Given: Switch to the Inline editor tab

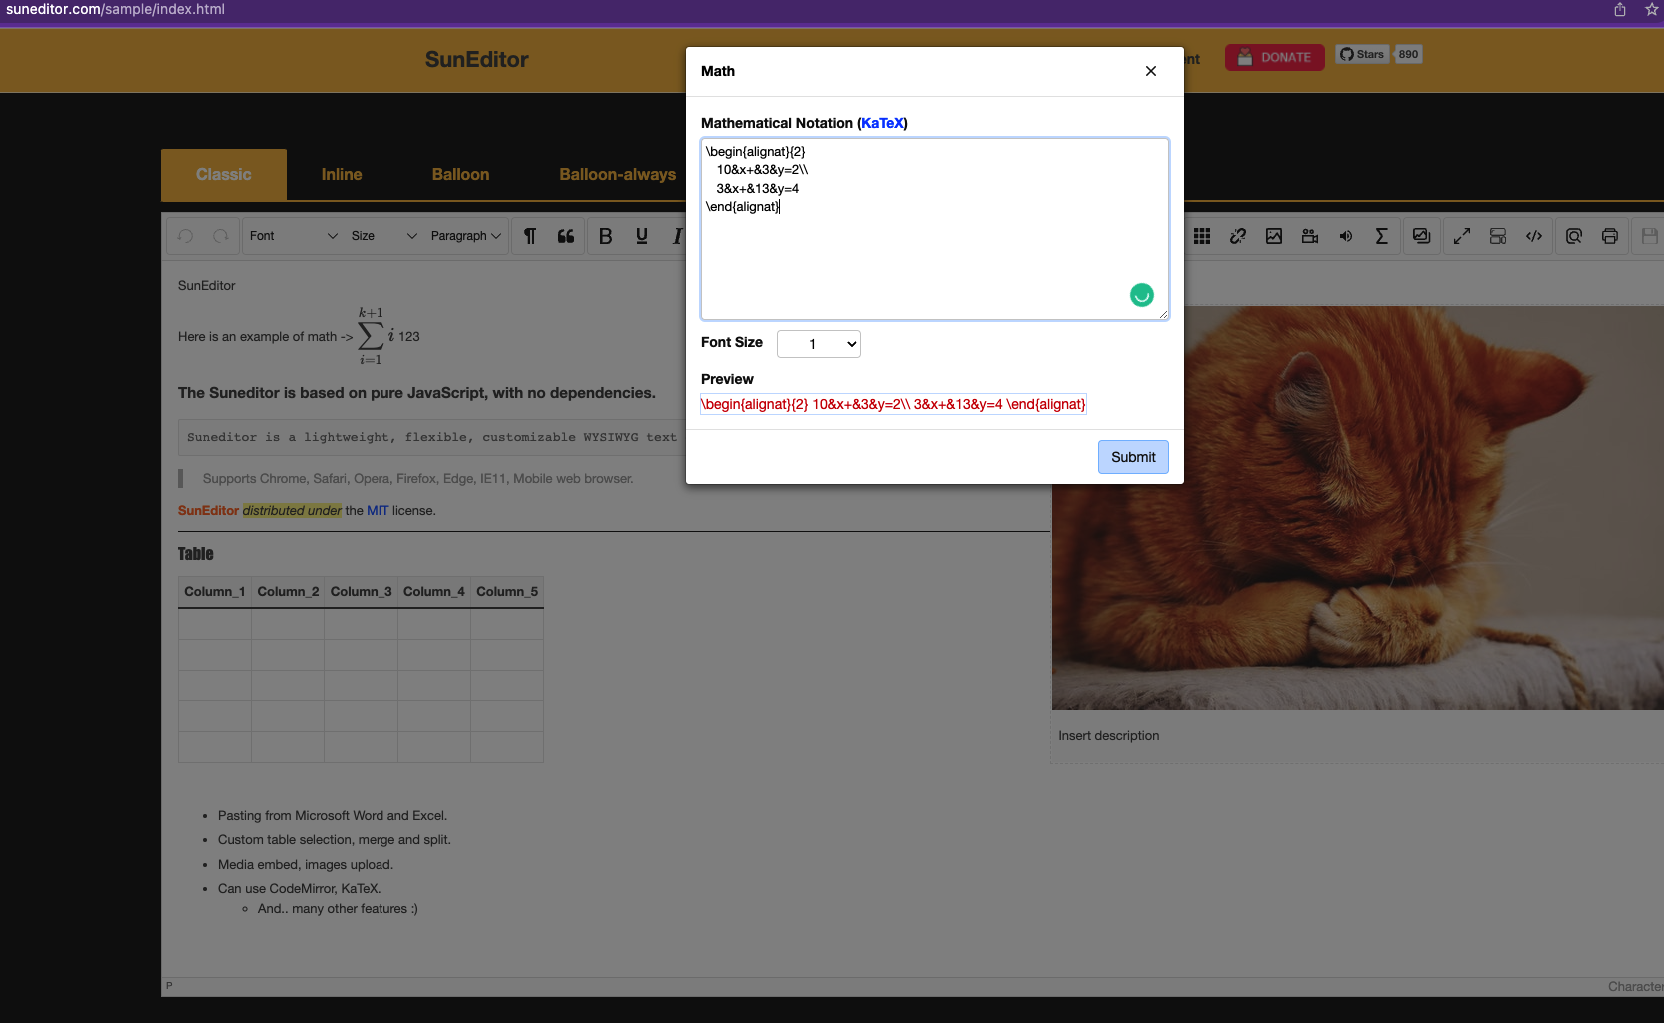Looking at the screenshot, I should click(x=341, y=174).
